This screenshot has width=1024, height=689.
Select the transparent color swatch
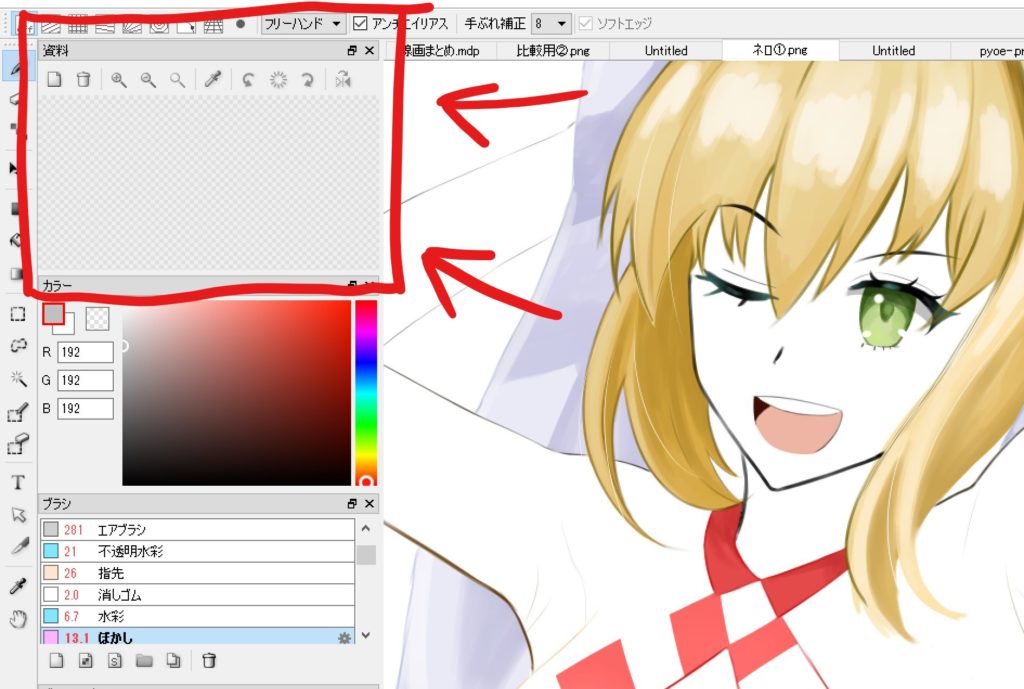pyautogui.click(x=97, y=318)
